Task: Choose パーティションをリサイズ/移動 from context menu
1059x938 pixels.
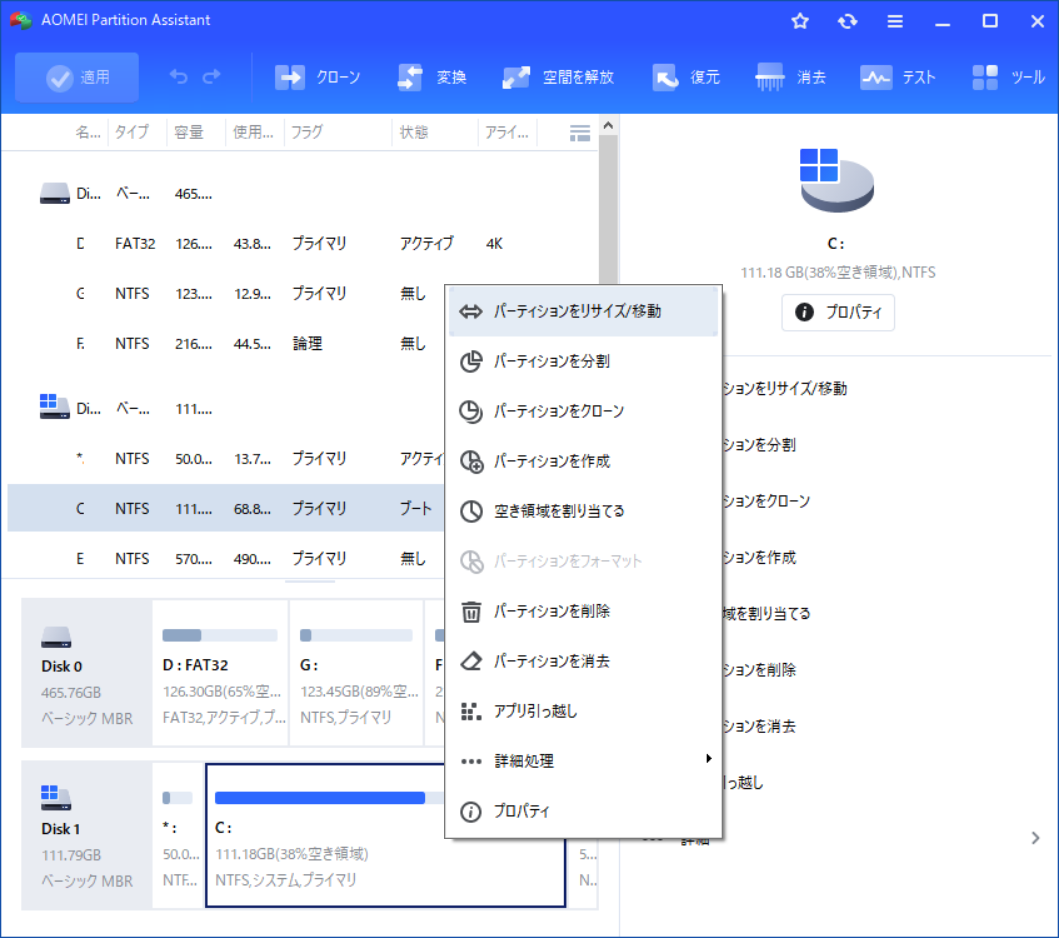Action: pos(584,311)
